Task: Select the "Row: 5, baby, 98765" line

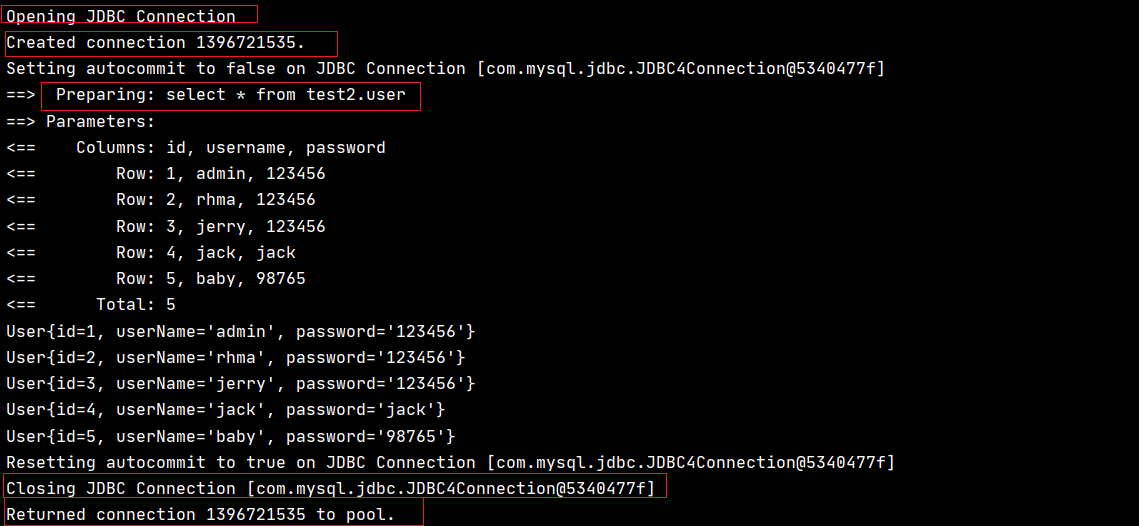Action: click(210, 279)
